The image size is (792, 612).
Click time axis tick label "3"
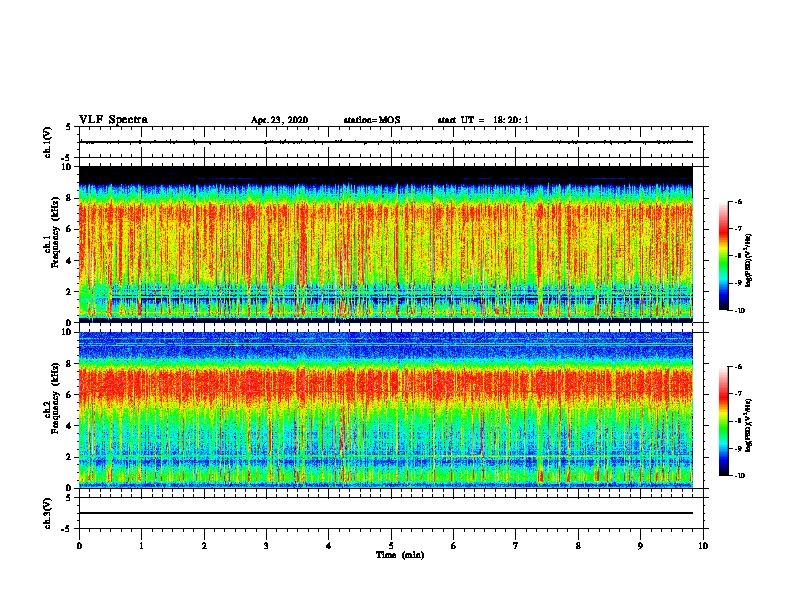pyautogui.click(x=266, y=546)
